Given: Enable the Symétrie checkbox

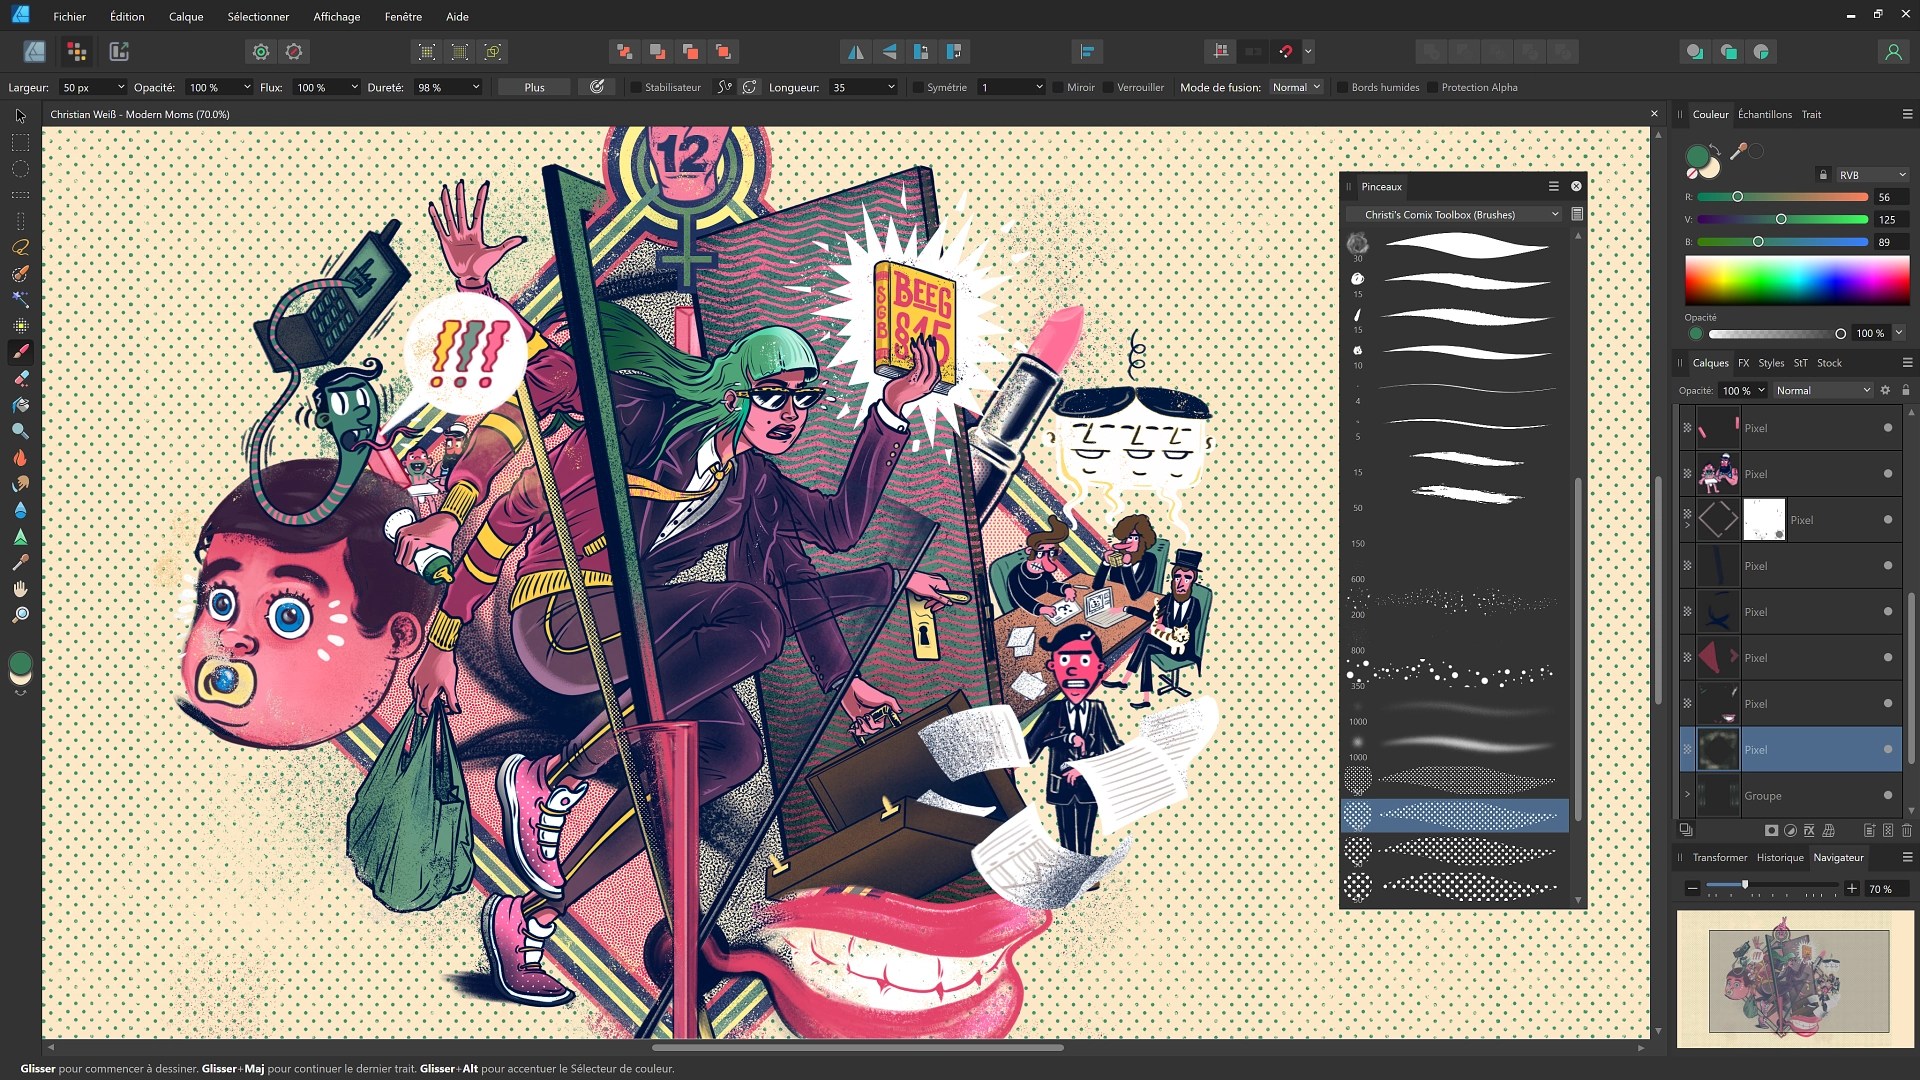Looking at the screenshot, I should click(x=918, y=88).
